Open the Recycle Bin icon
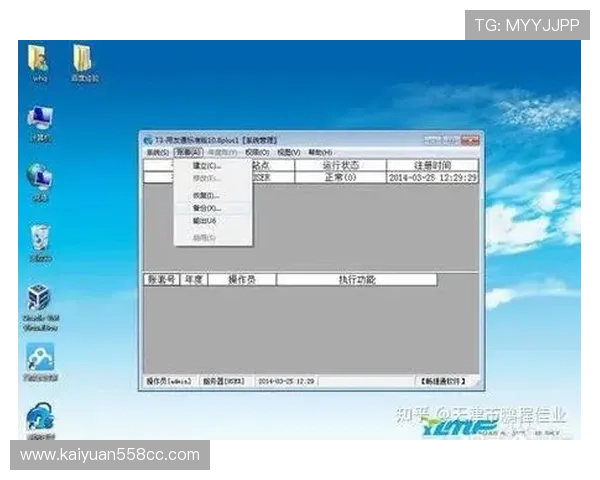 [40, 240]
